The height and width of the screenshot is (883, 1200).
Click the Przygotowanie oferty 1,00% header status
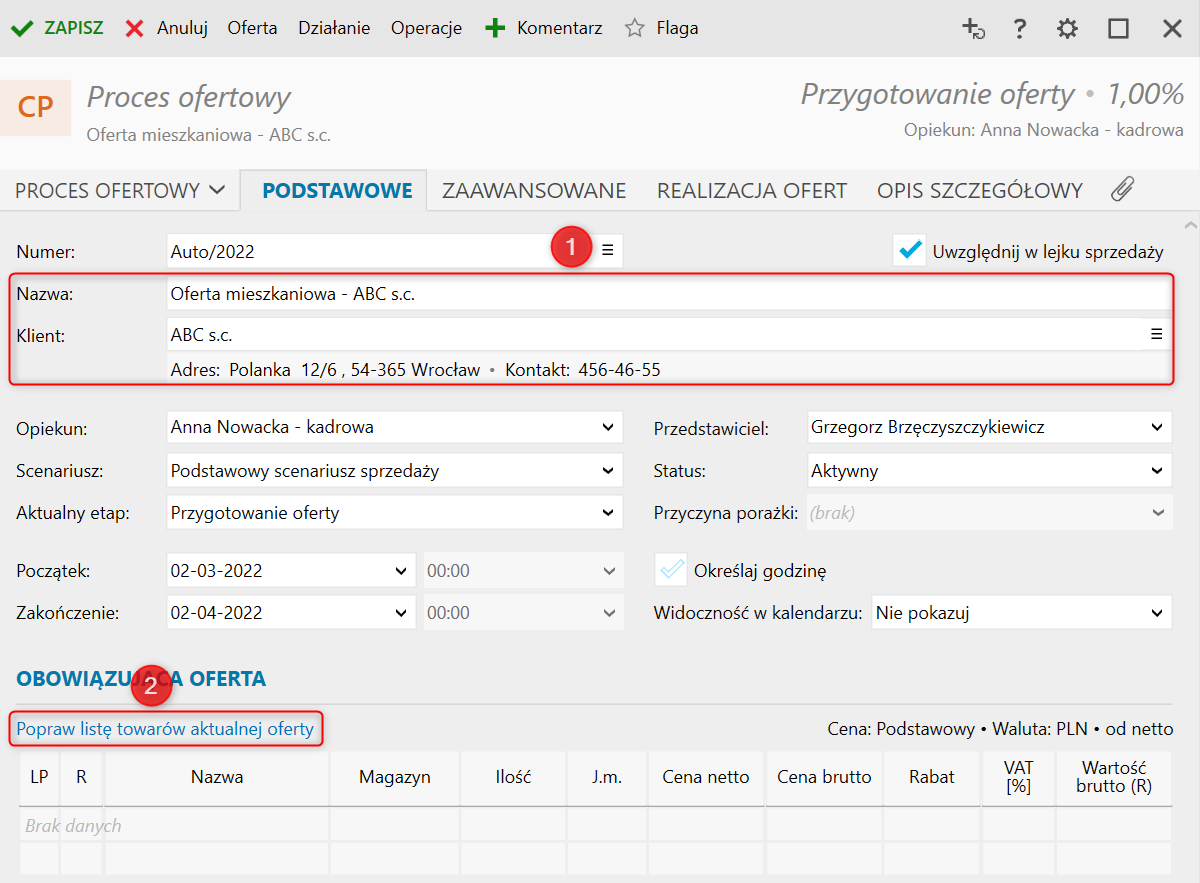coord(992,95)
